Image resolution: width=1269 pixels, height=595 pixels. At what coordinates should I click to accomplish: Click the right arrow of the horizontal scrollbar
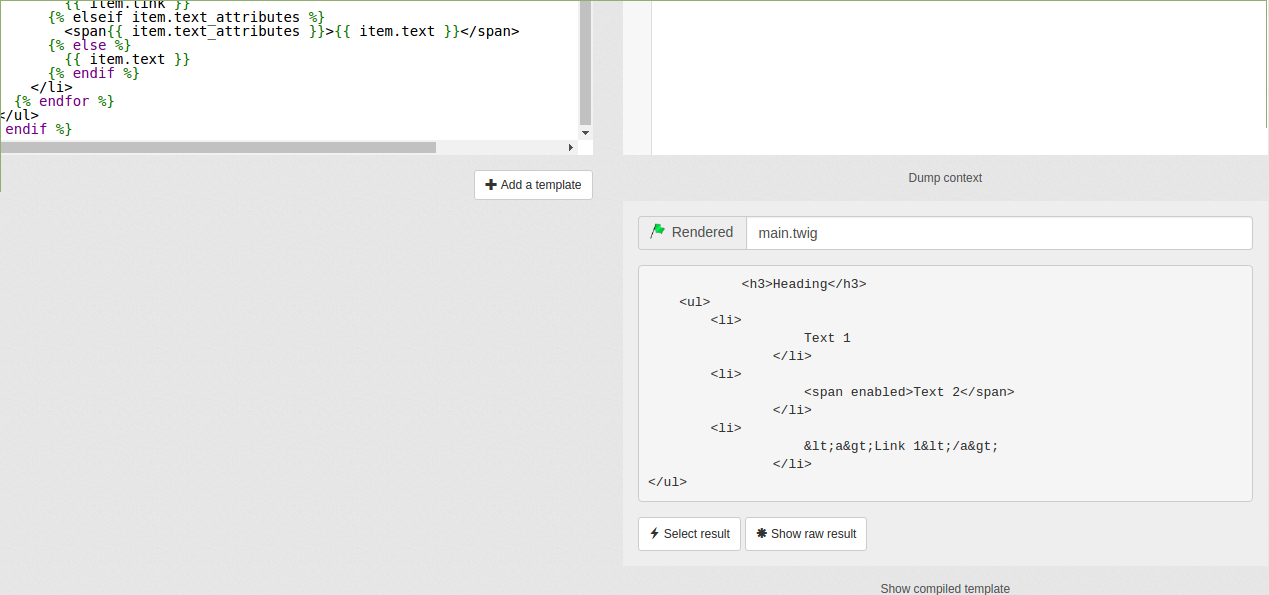pos(571,146)
